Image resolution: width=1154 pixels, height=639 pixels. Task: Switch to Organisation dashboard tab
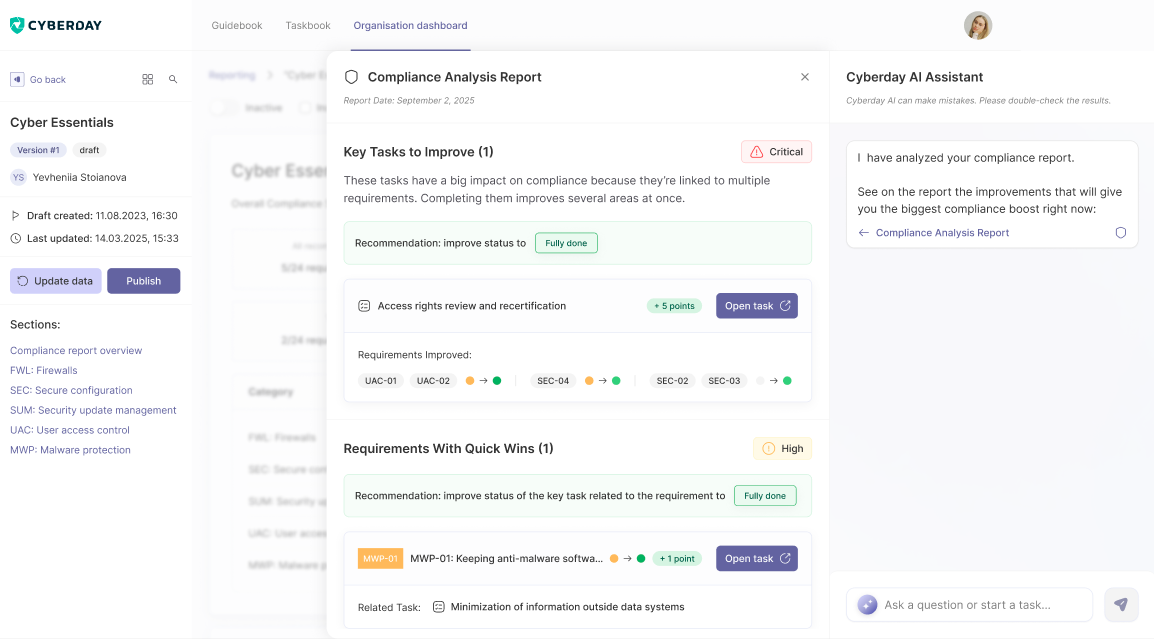(x=410, y=25)
